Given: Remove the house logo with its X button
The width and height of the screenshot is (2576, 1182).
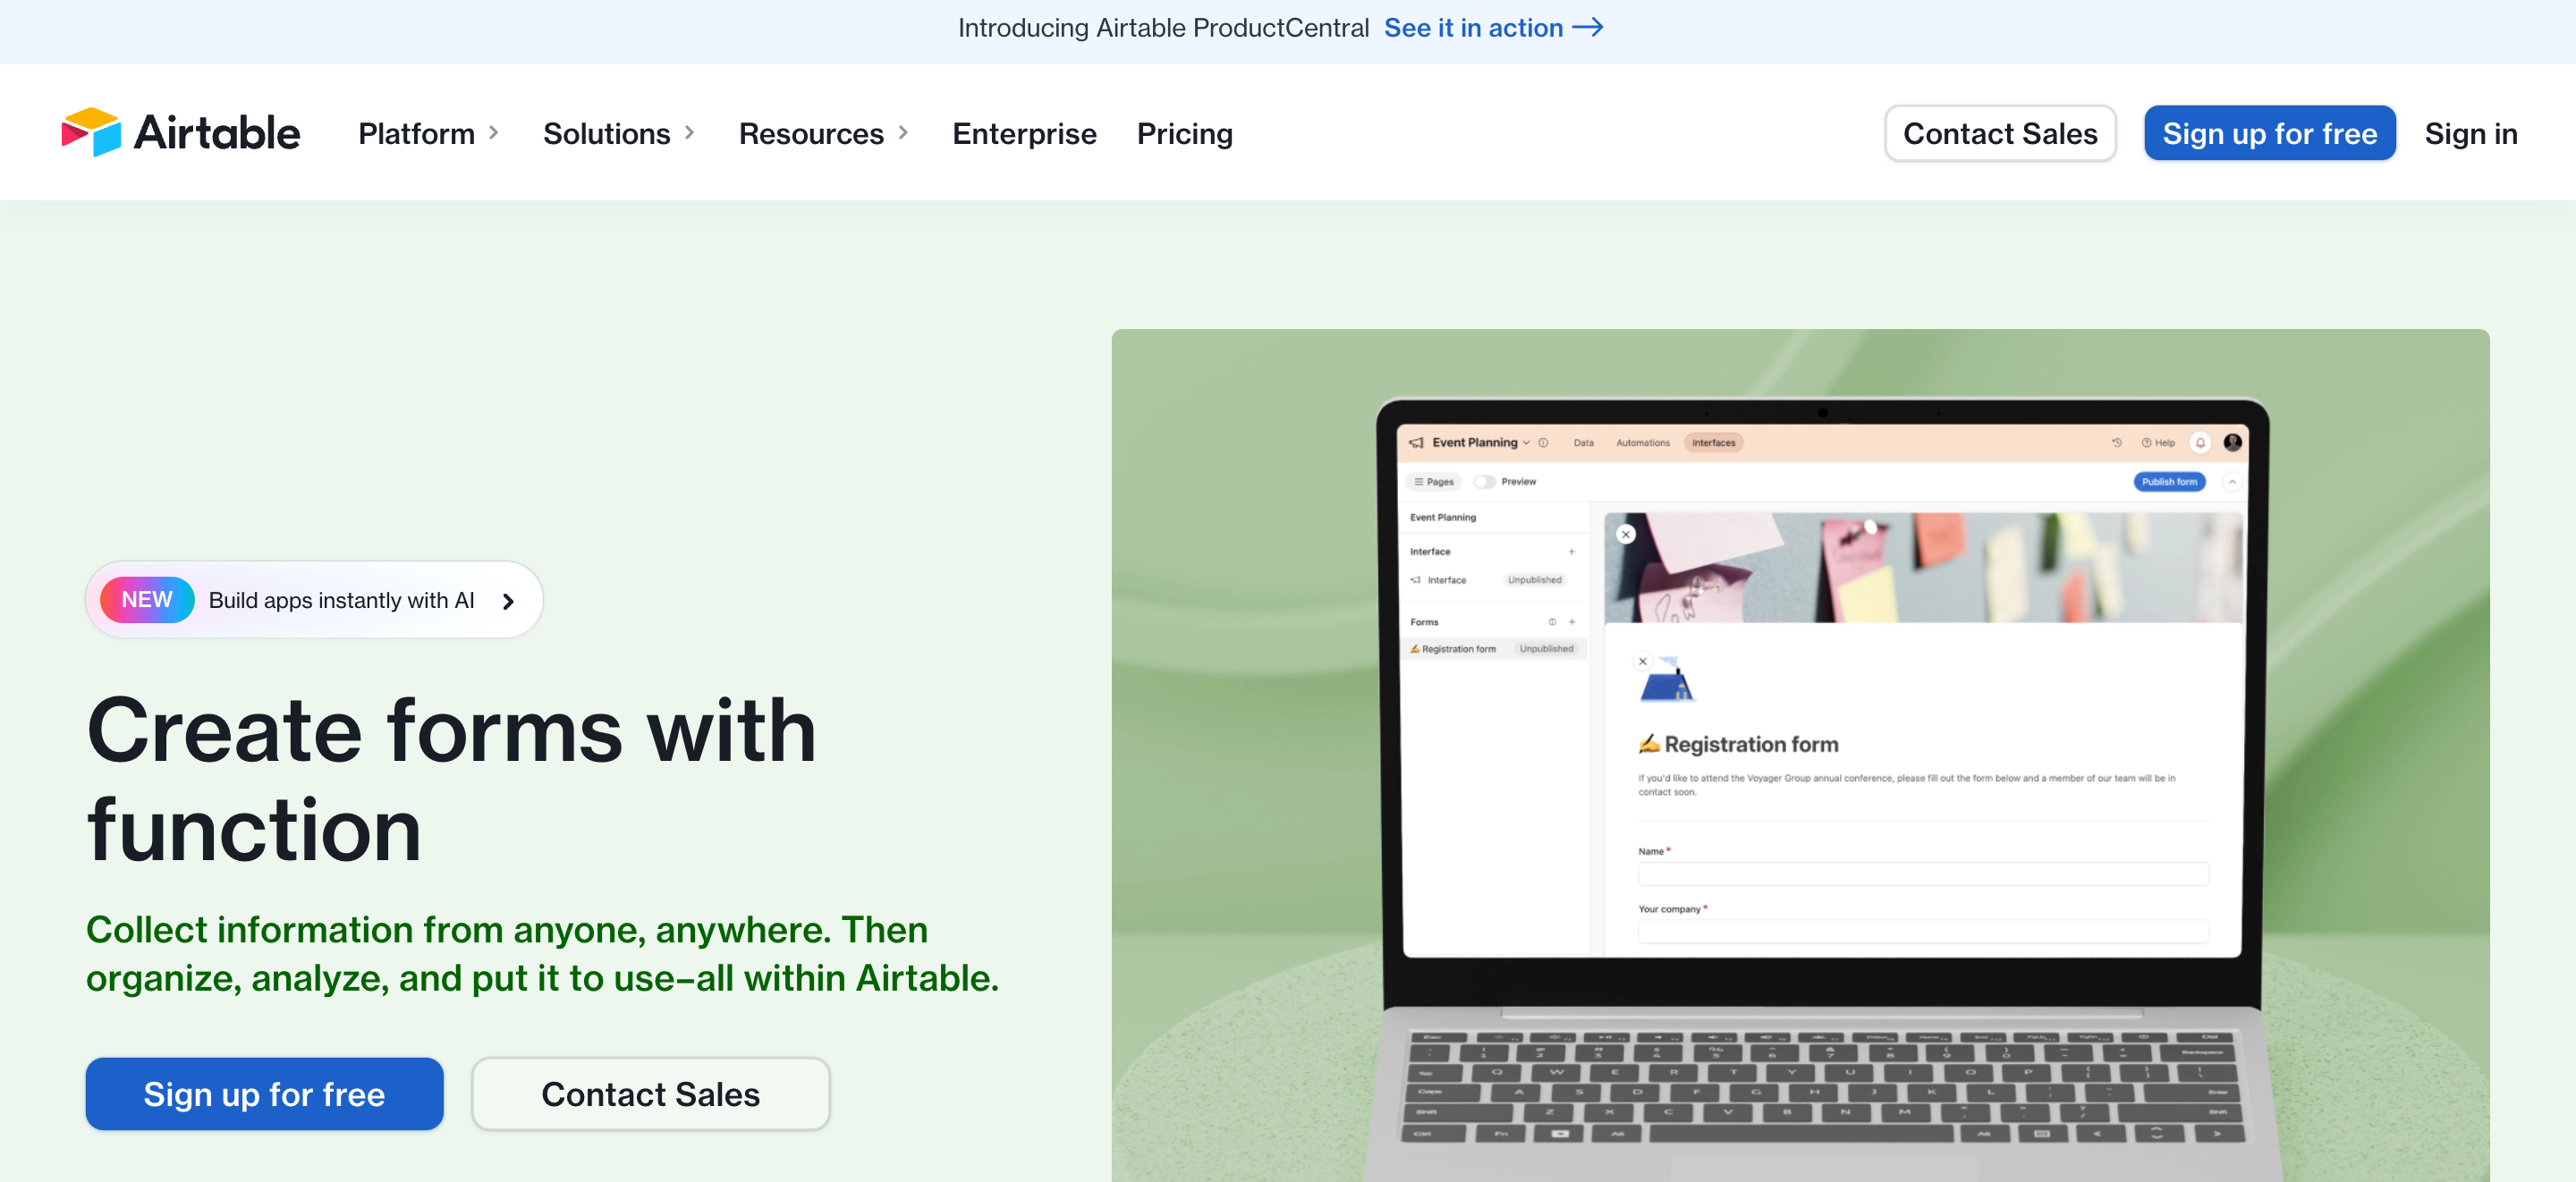Looking at the screenshot, I should coord(1643,661).
